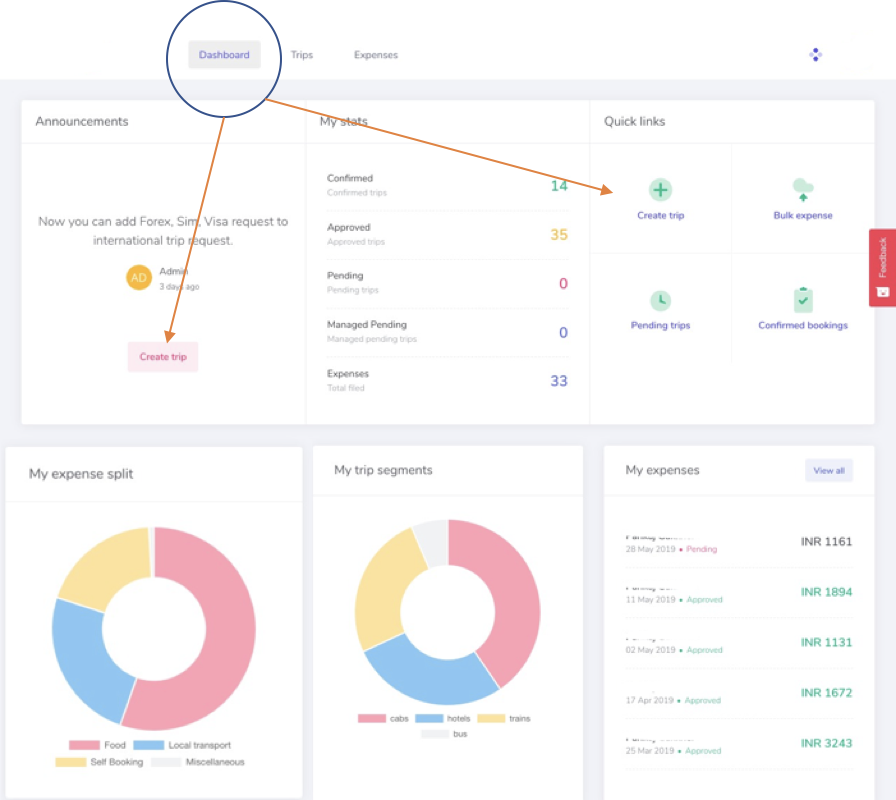Click the Pending trips clock icon

pos(661,301)
